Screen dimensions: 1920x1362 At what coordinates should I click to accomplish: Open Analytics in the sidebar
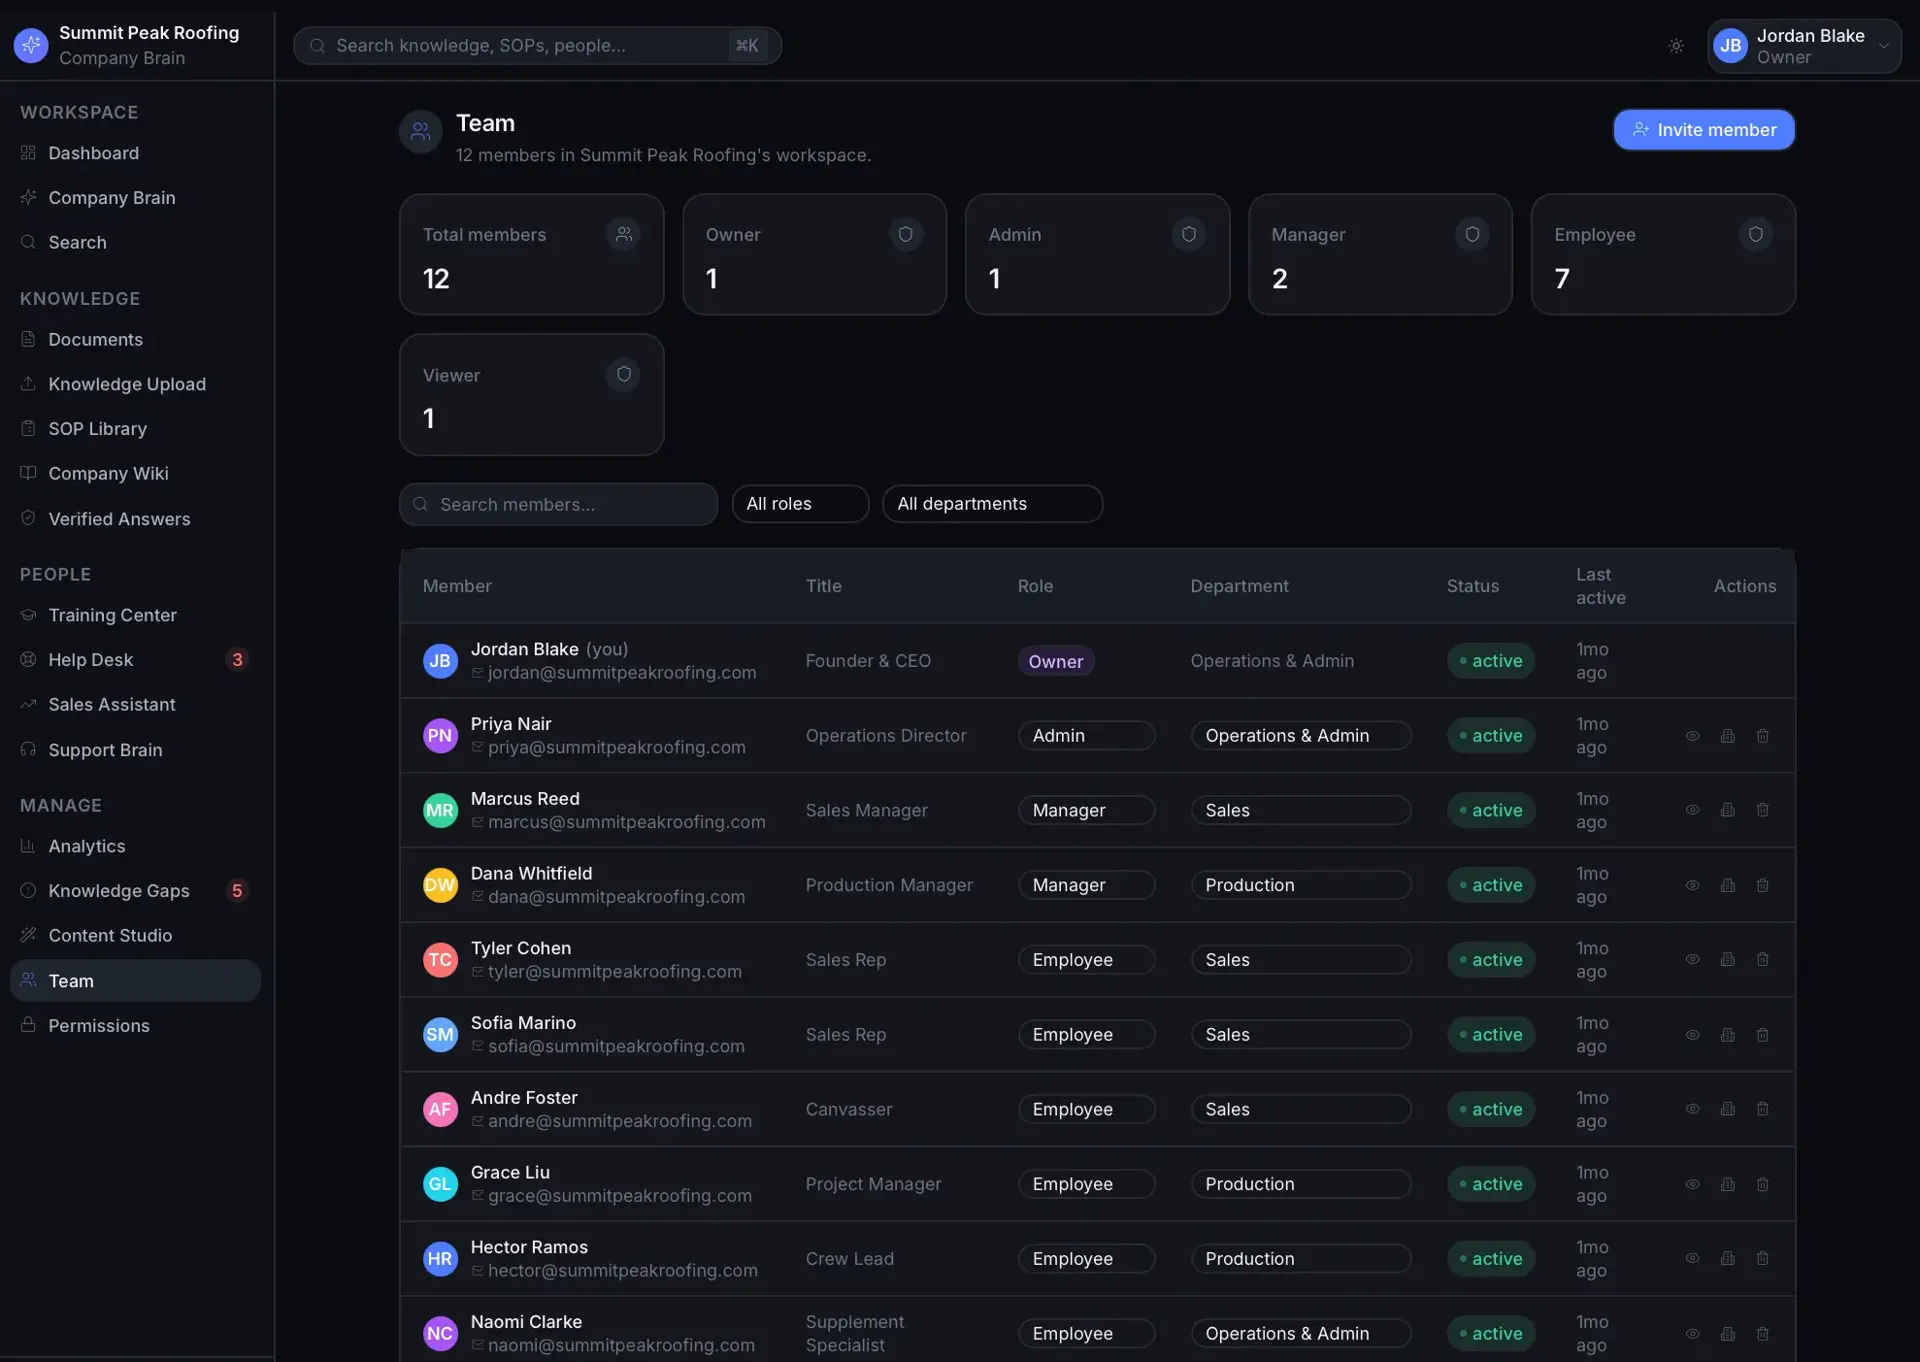pos(135,846)
